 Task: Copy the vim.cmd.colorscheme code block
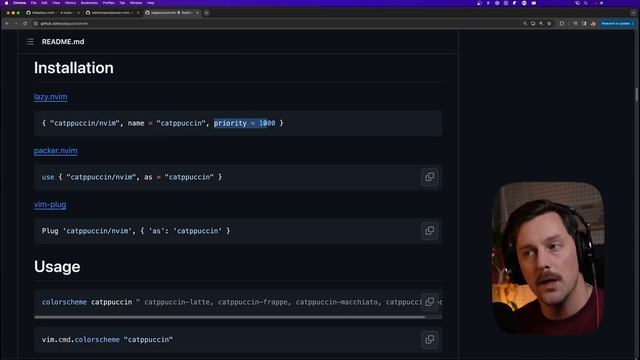[429, 340]
